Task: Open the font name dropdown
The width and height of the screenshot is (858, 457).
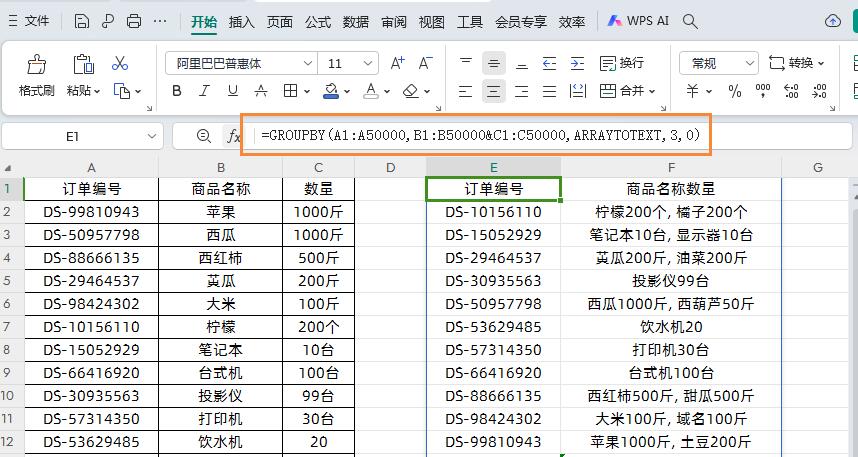Action: [x=307, y=63]
